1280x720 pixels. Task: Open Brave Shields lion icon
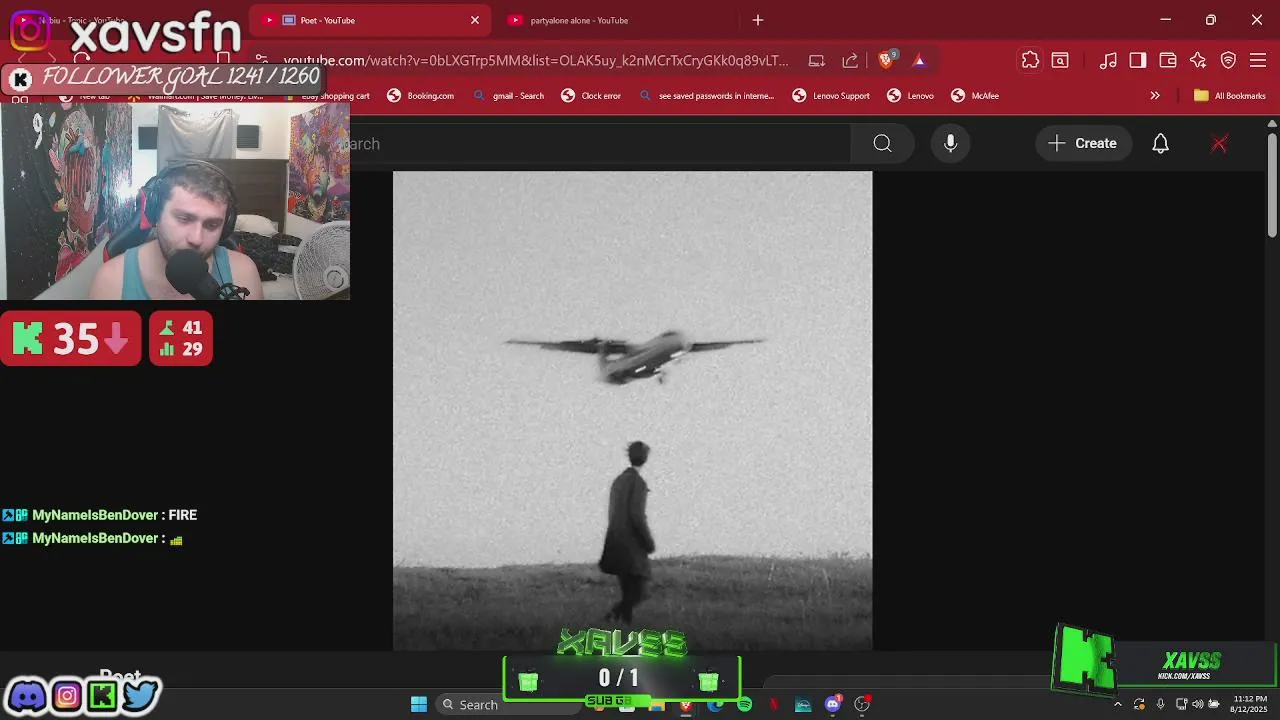(x=886, y=60)
